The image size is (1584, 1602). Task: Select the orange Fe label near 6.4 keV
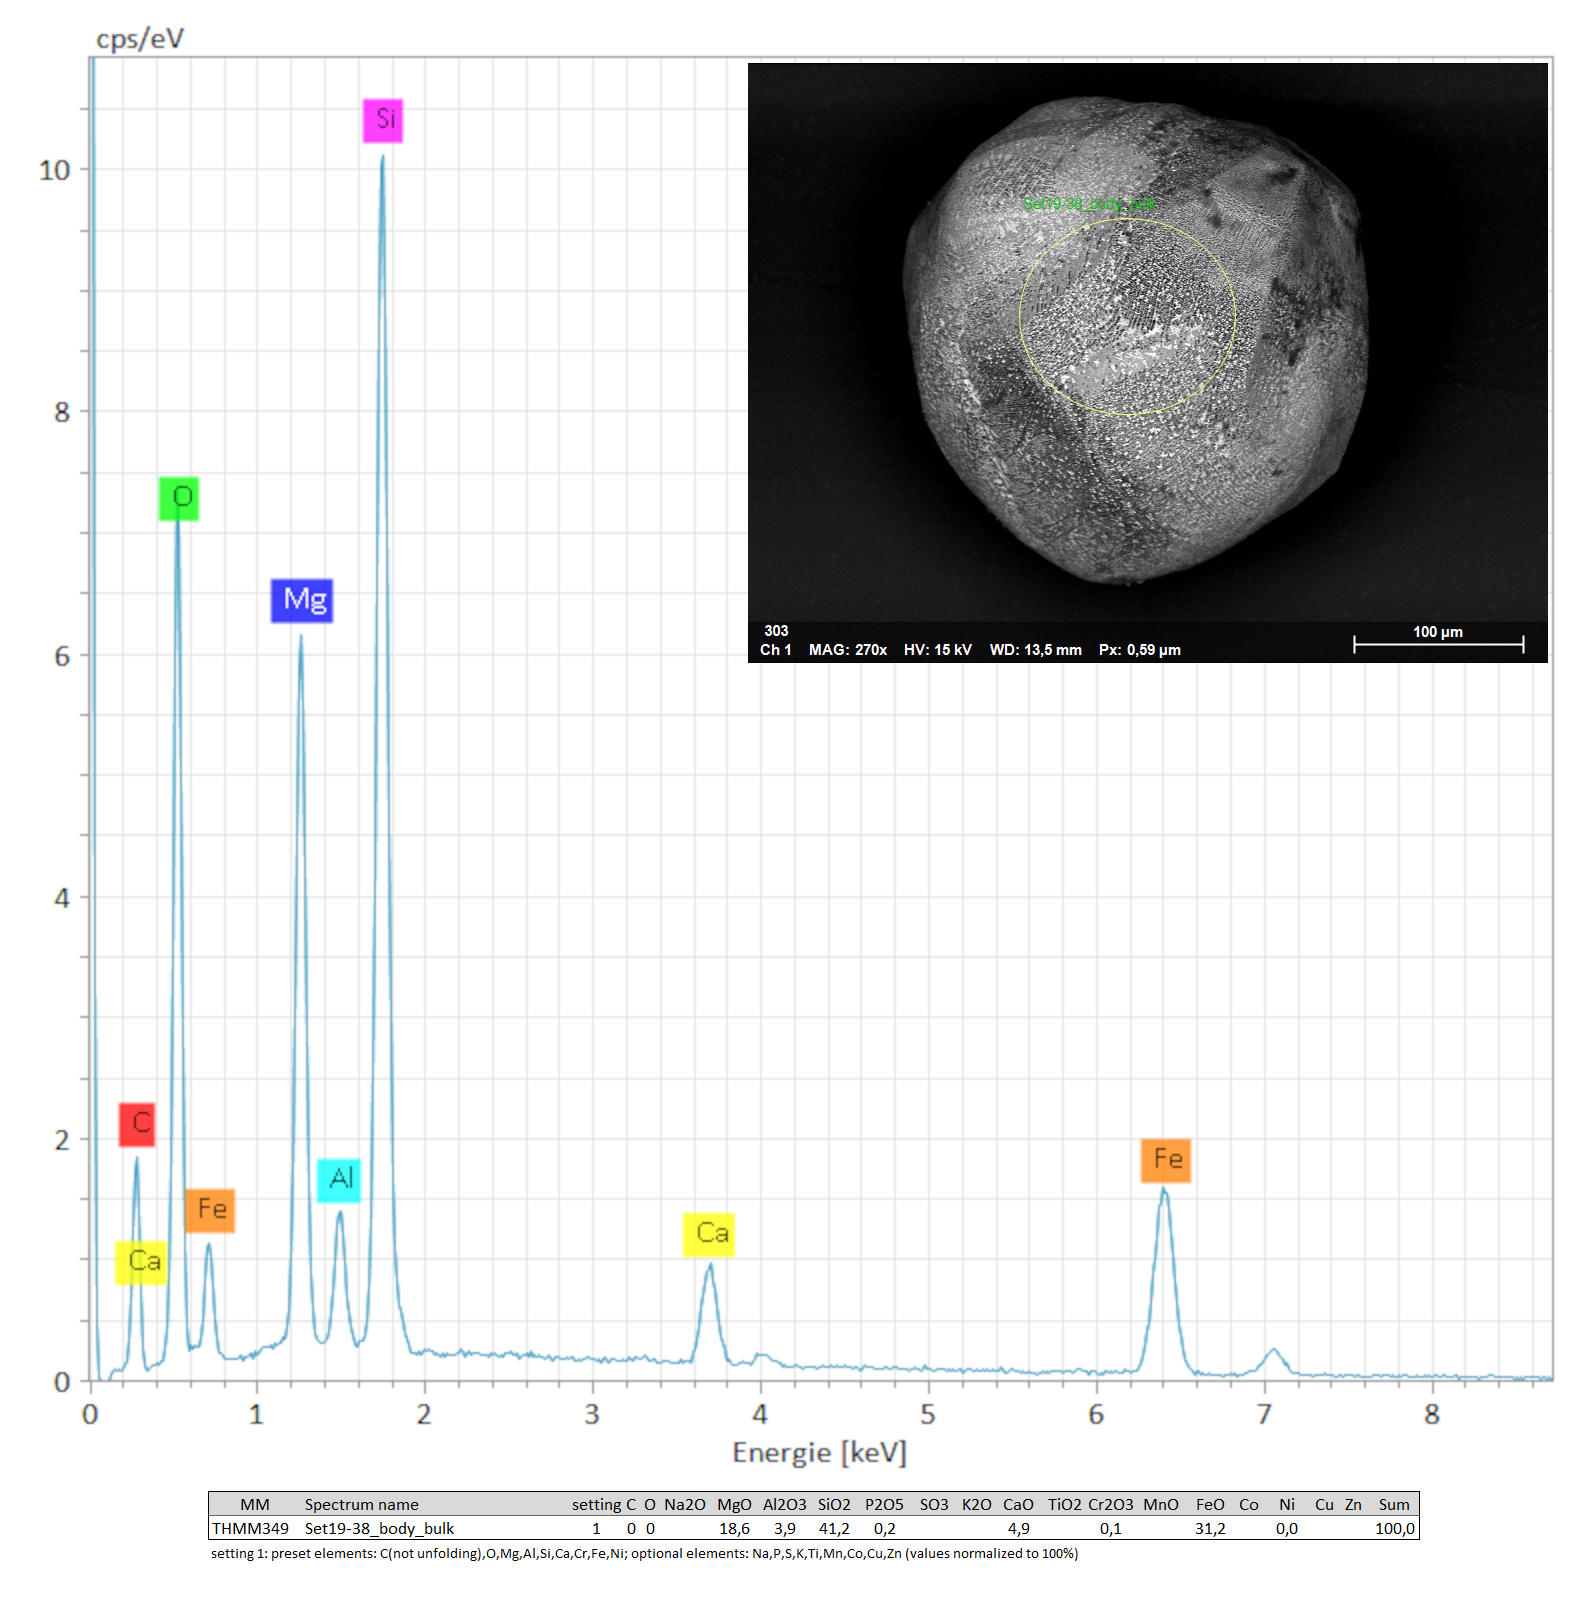click(1166, 1160)
